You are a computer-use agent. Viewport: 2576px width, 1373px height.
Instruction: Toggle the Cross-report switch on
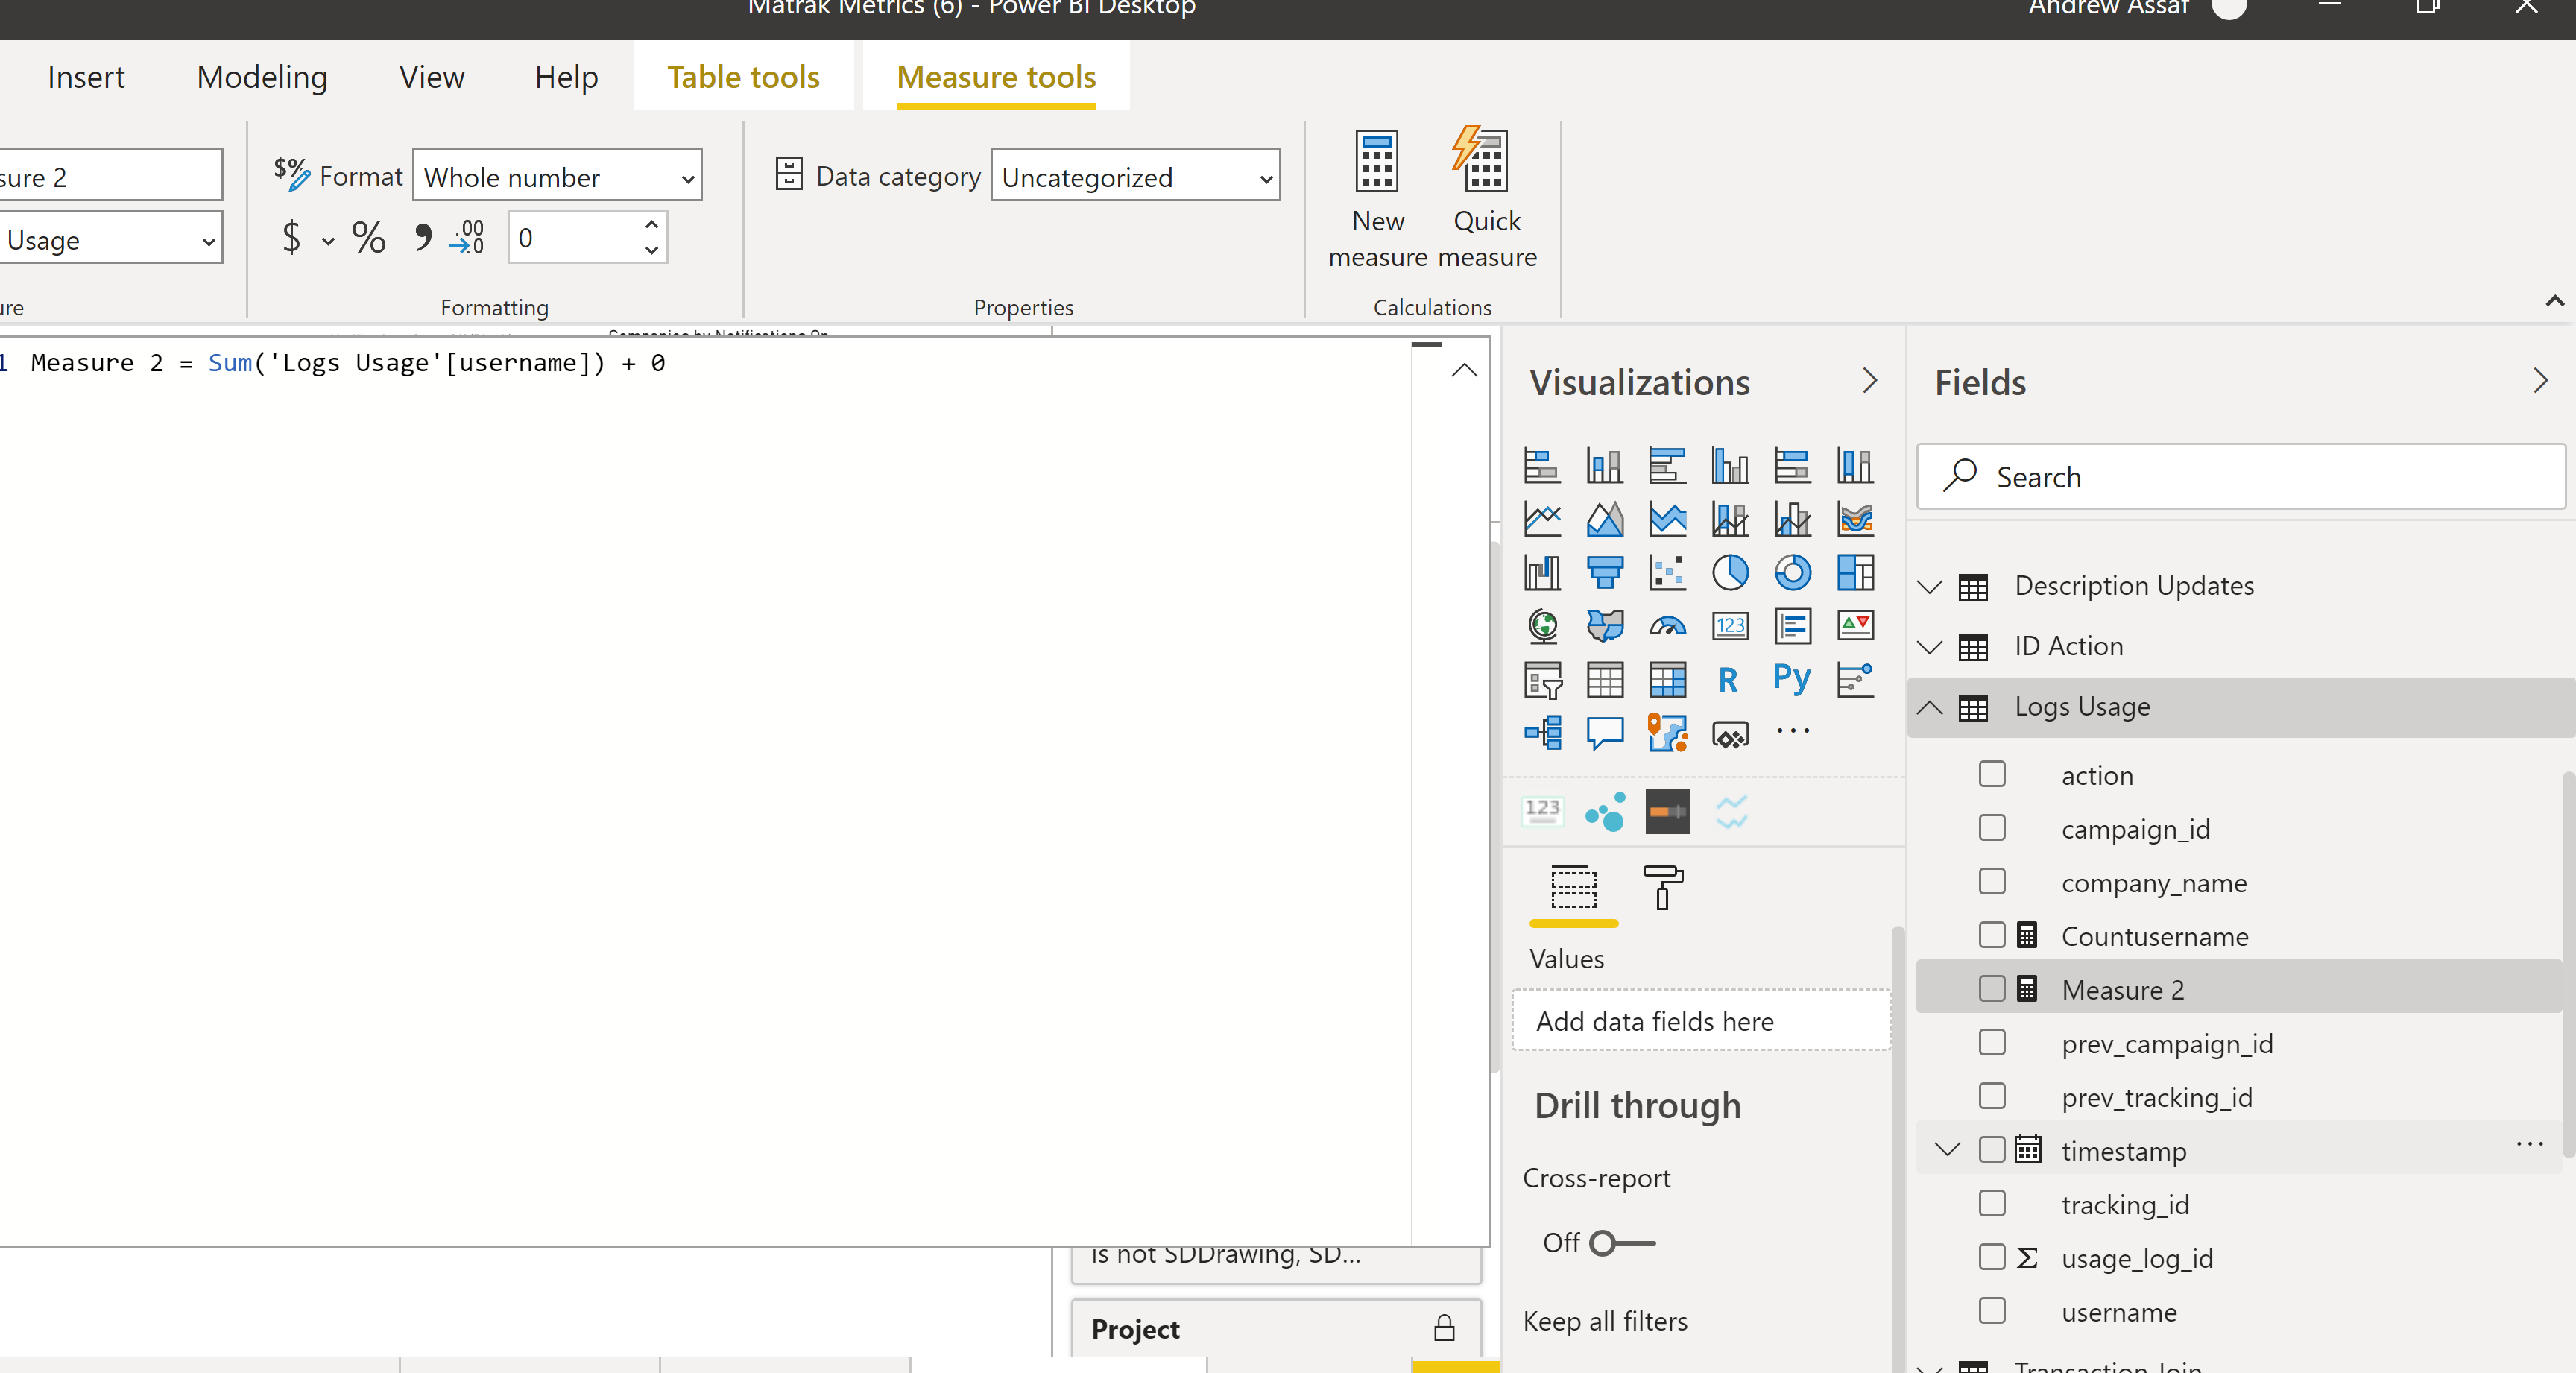point(1622,1243)
